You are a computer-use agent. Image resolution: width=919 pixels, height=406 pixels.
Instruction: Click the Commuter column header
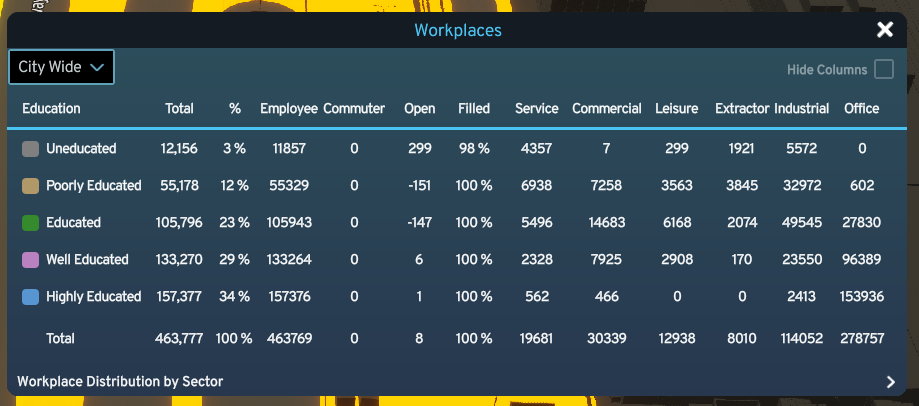(x=354, y=108)
